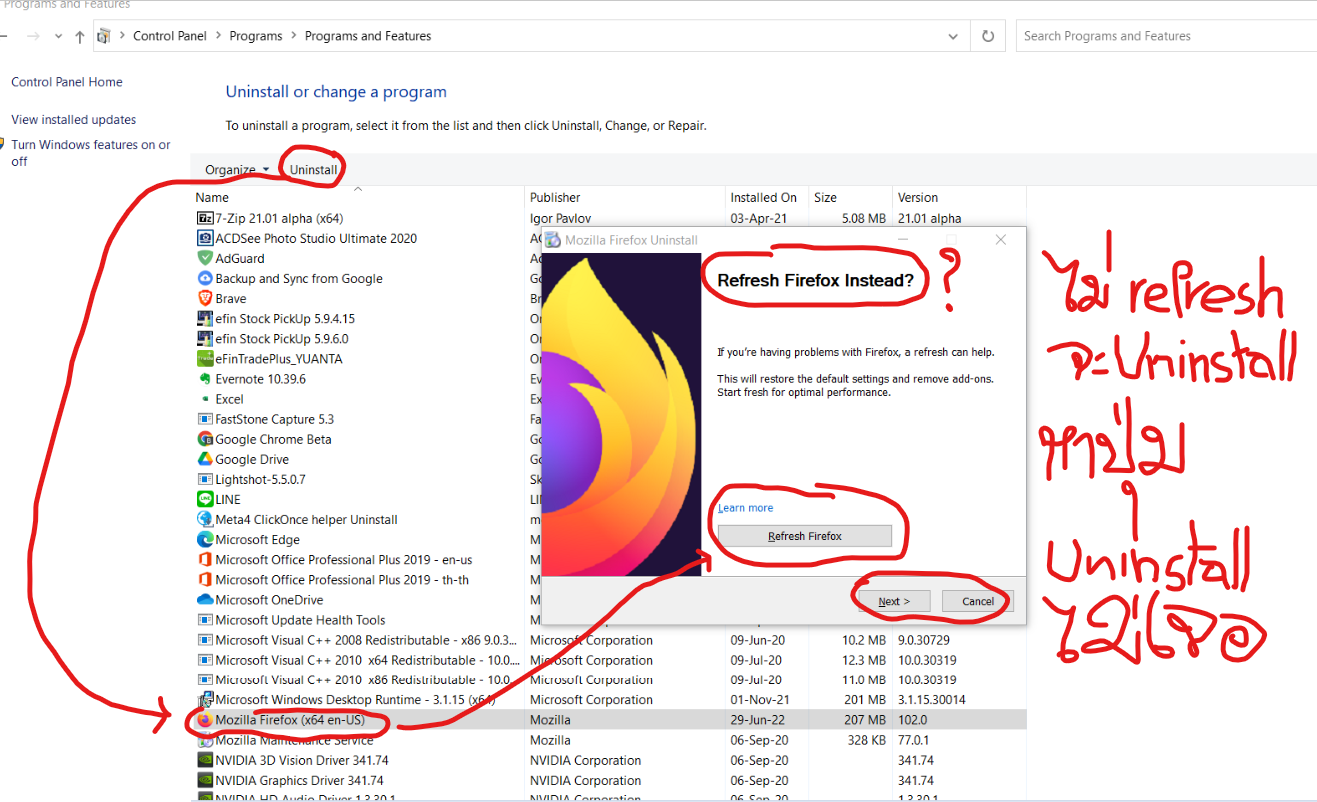
Task: Expand the address bar previous locations dropdown
Action: coord(952,36)
